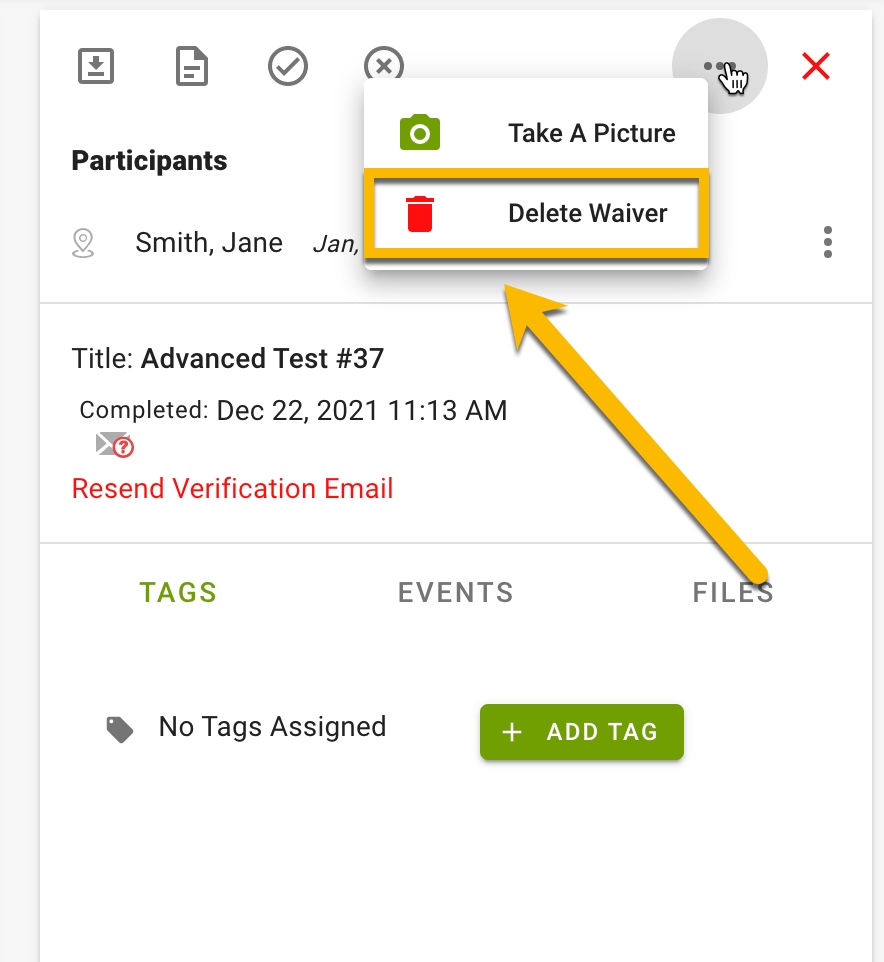Click the location pin beside Smith, Jane
Viewport: 884px width, 962px height.
[x=83, y=243]
